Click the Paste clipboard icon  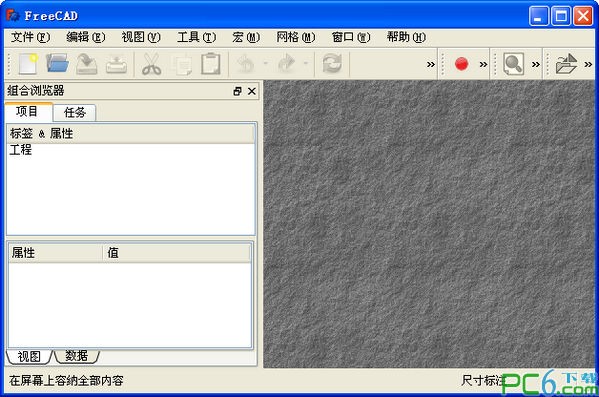tap(211, 64)
